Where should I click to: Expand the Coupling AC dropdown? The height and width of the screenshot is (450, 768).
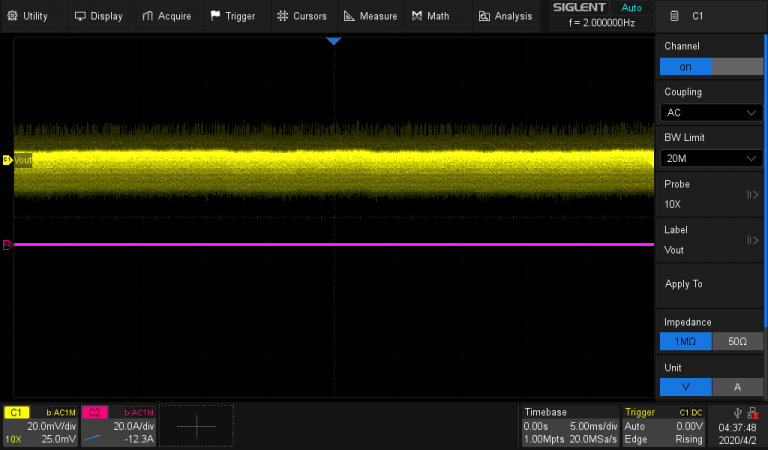coord(711,113)
